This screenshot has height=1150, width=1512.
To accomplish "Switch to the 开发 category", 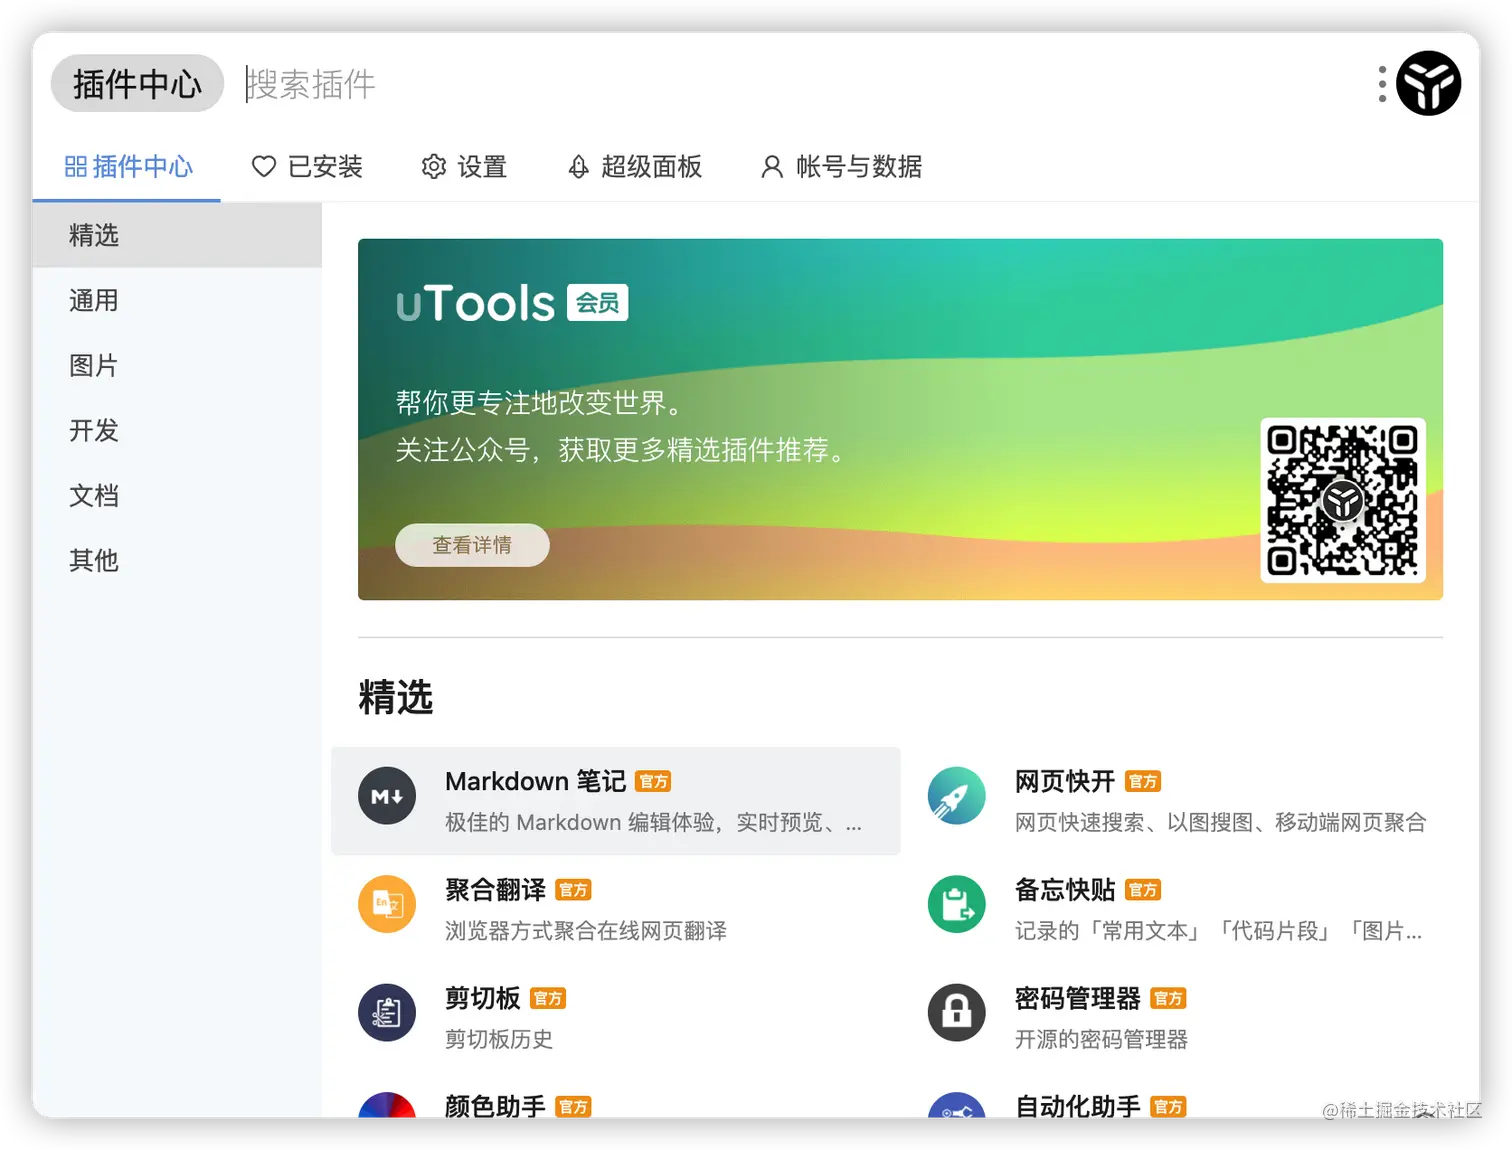I will (93, 431).
